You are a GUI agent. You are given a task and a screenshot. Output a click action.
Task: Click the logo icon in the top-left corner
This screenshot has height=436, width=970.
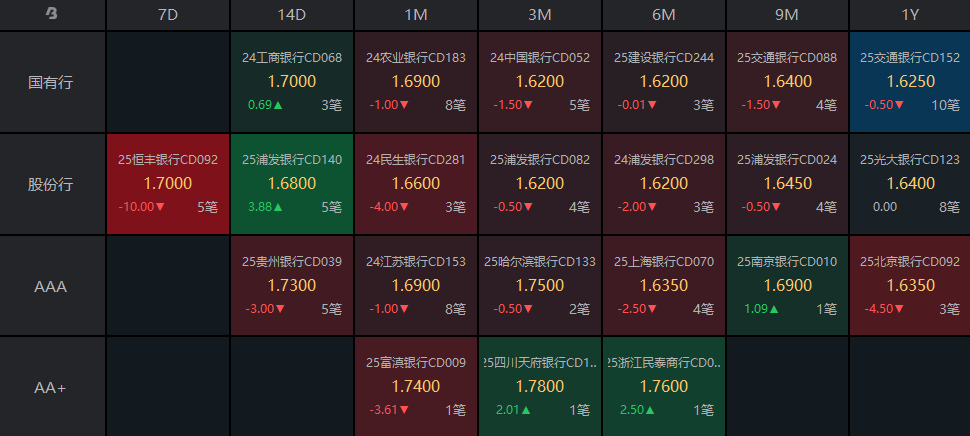coord(52,14)
